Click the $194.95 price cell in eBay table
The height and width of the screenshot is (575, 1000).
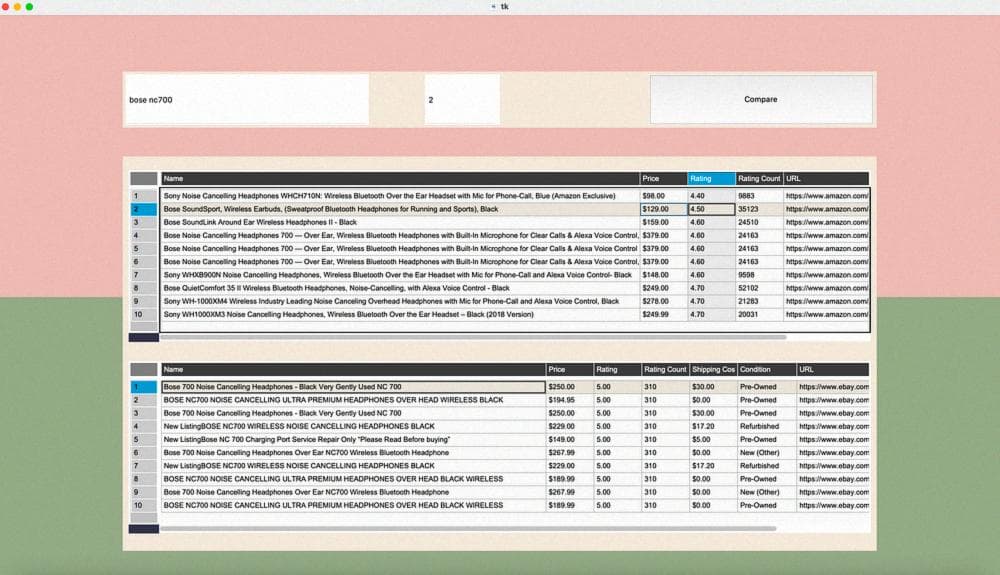569,400
